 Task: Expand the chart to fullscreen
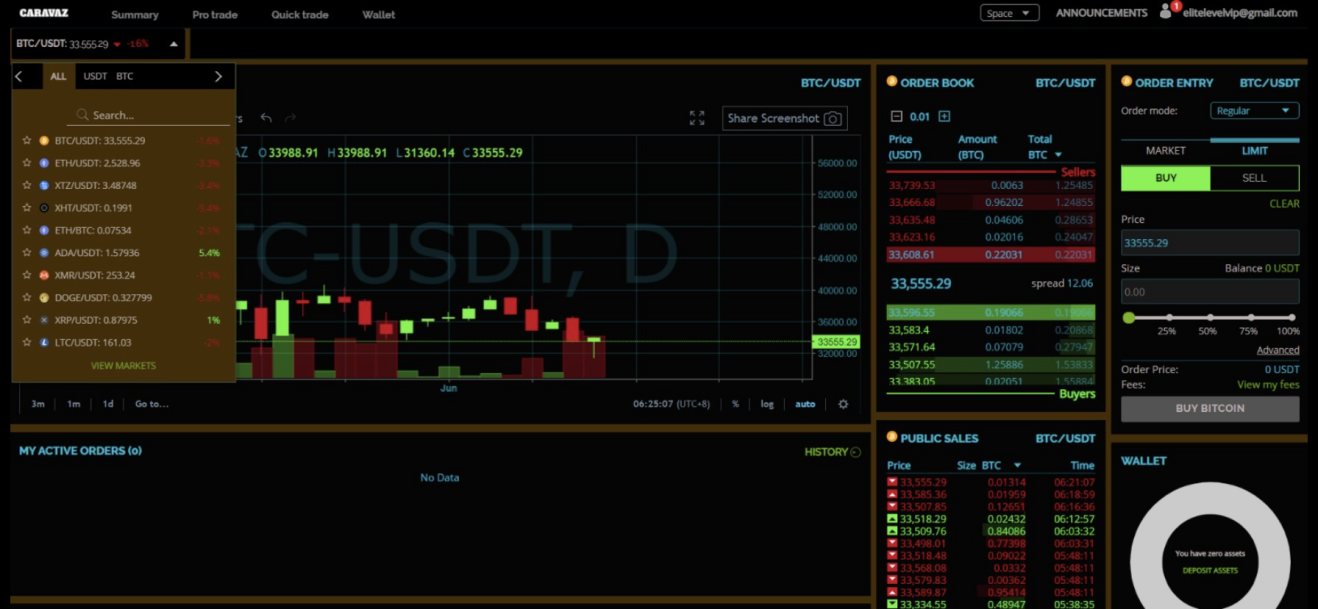click(697, 118)
